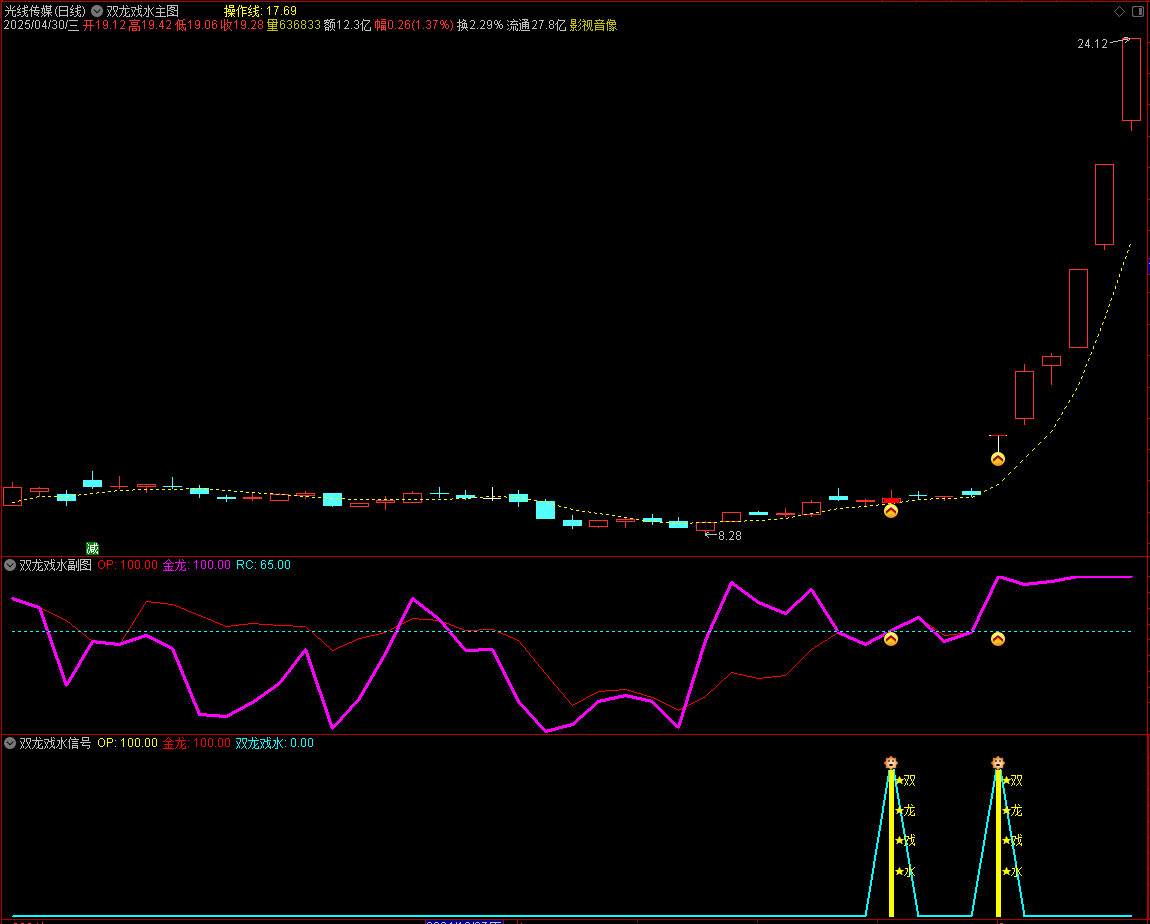The image size is (1150, 924).
Task: Click the yellow bar of right signal spike
Action: point(998,843)
